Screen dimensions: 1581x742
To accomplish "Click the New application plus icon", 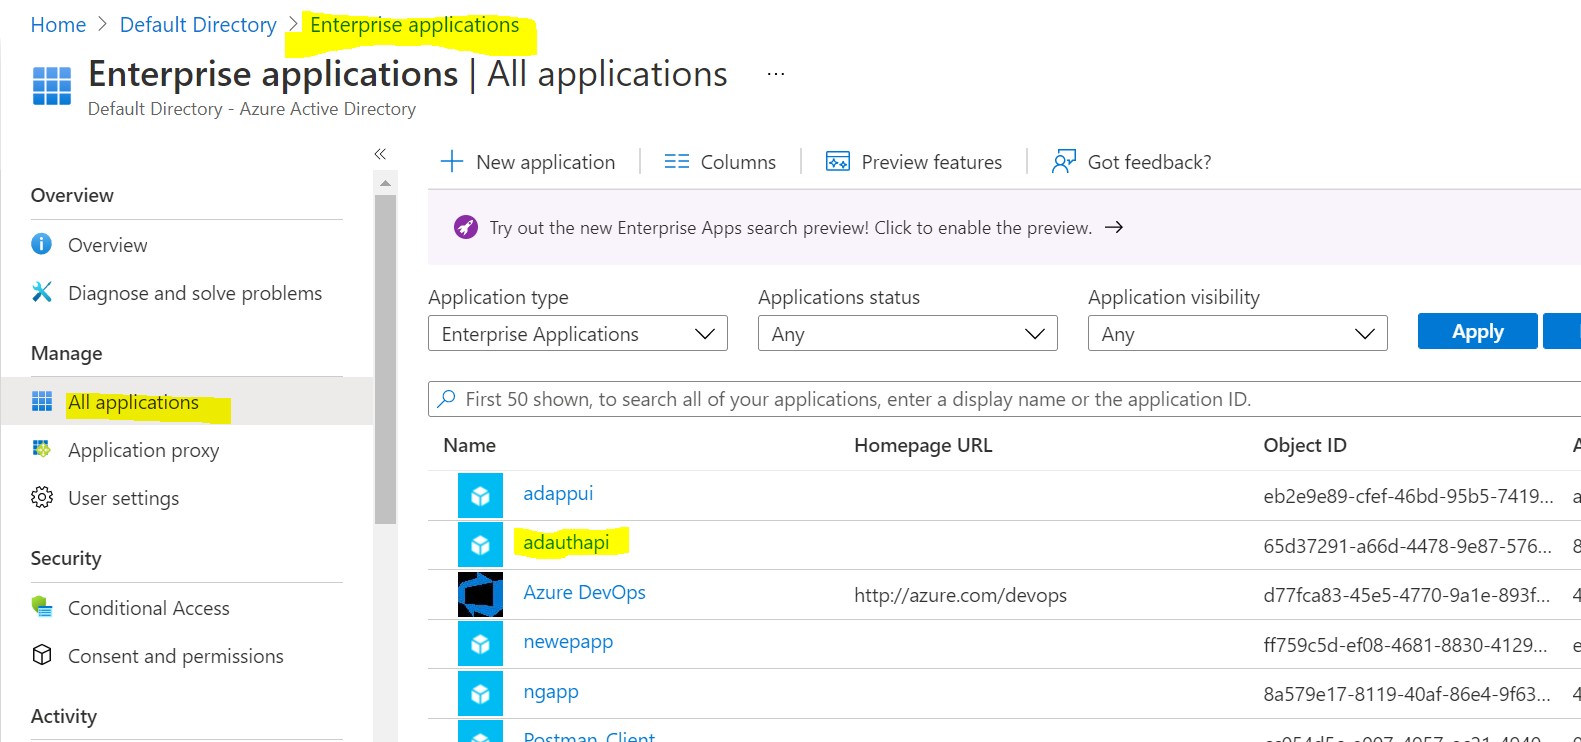I will pyautogui.click(x=452, y=162).
